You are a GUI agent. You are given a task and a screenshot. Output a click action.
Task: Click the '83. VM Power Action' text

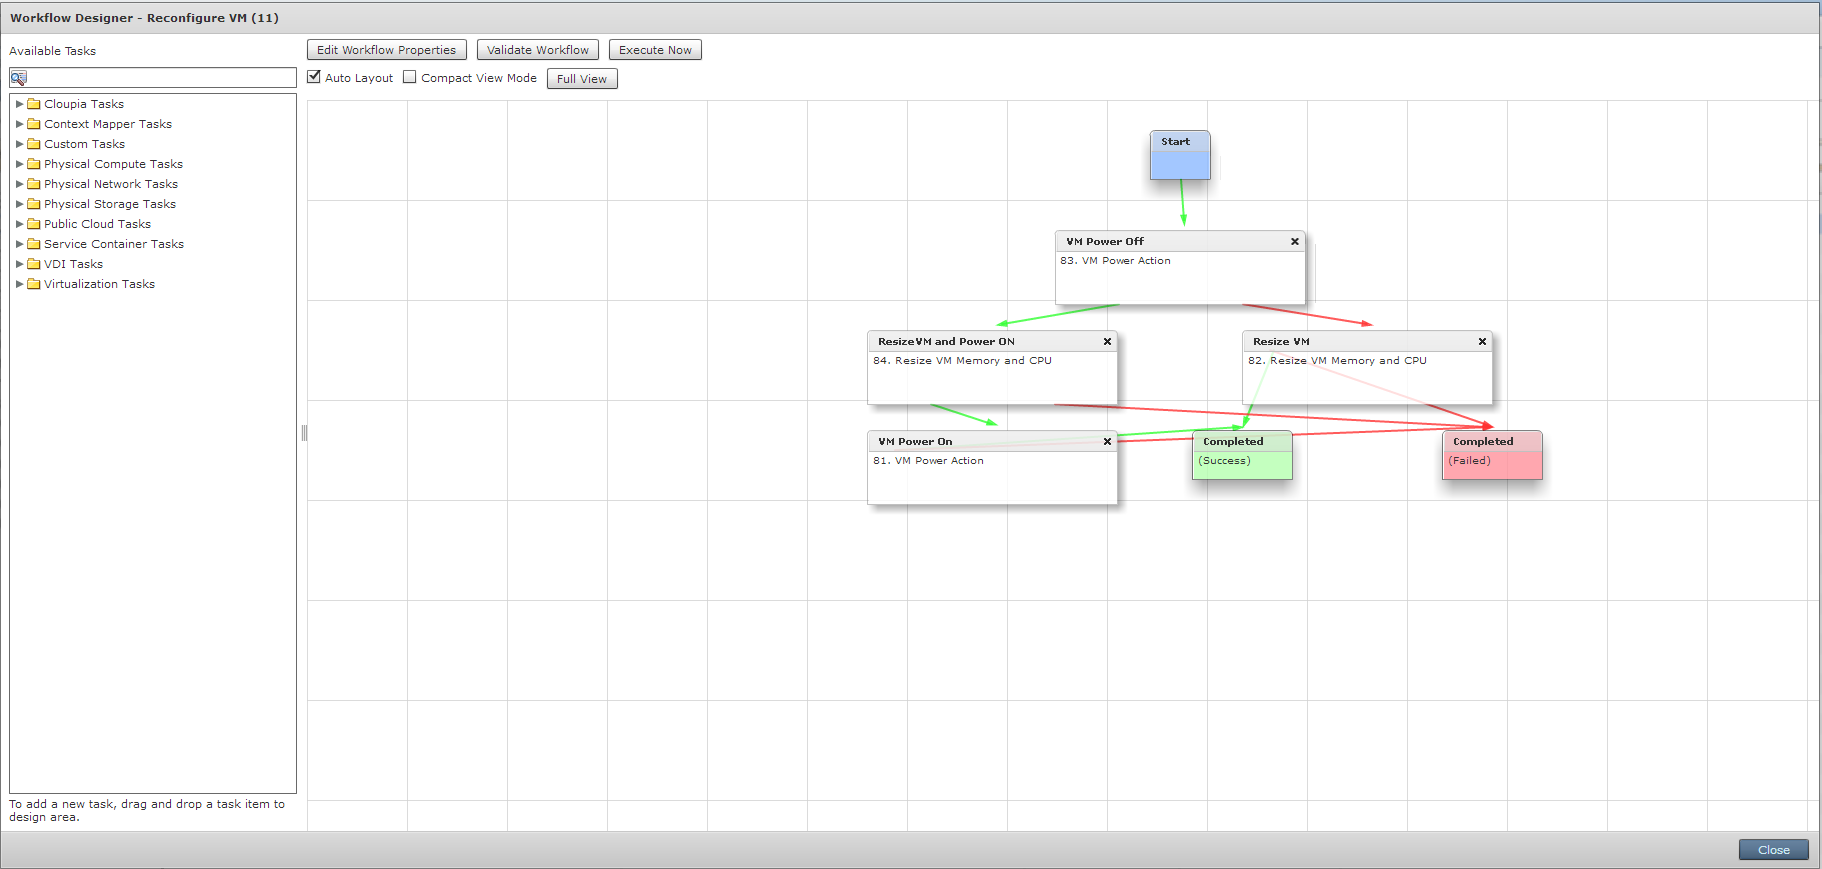pyautogui.click(x=1115, y=261)
